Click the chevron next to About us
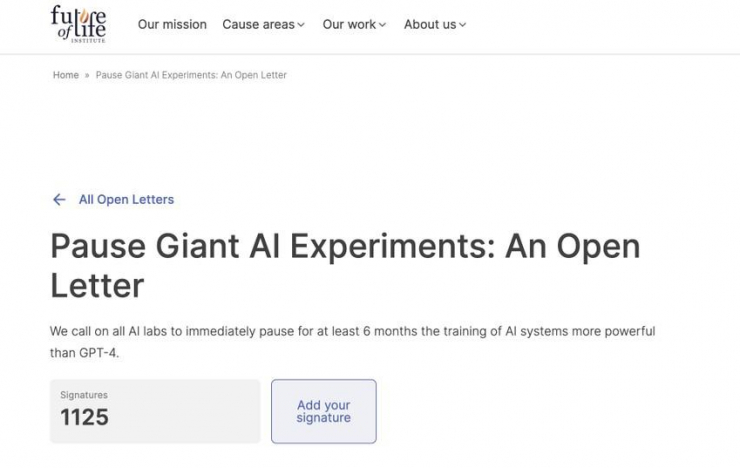 pyautogui.click(x=462, y=25)
